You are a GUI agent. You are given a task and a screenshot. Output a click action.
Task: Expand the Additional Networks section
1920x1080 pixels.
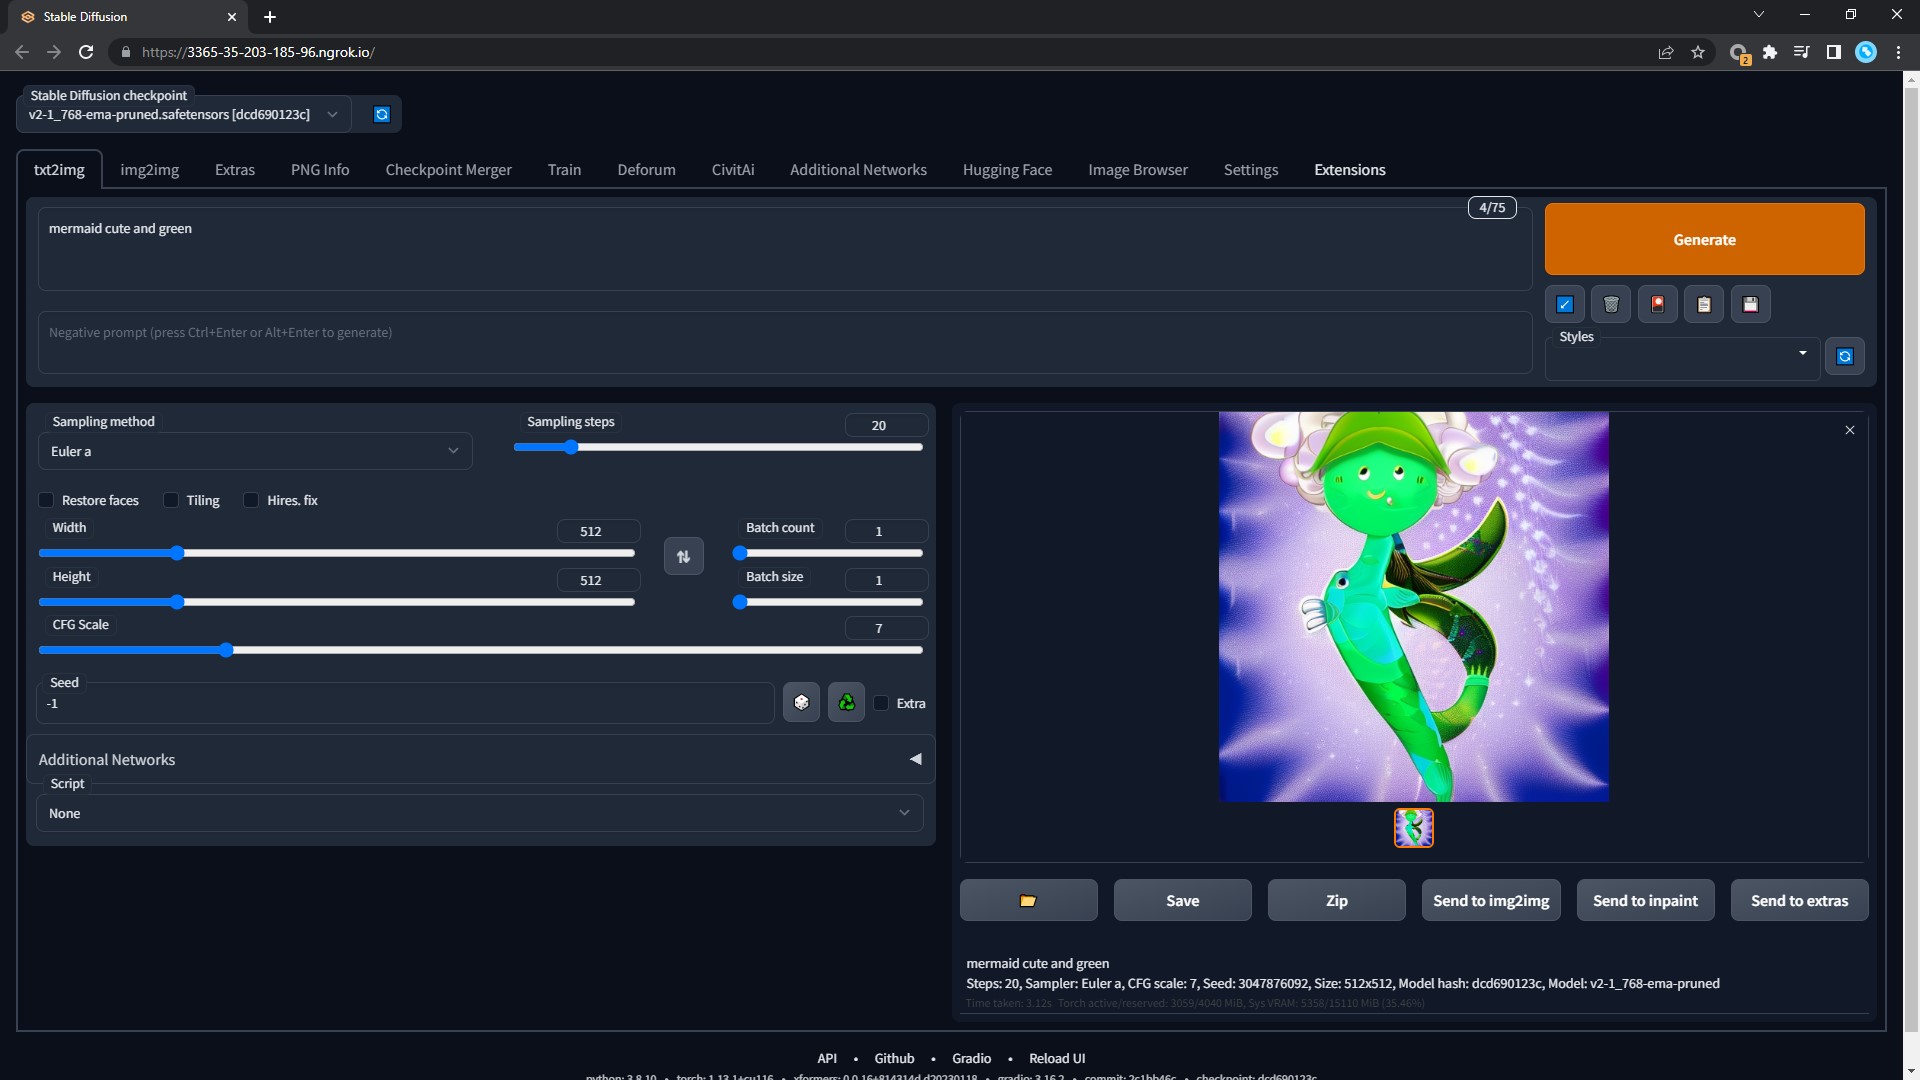[480, 760]
